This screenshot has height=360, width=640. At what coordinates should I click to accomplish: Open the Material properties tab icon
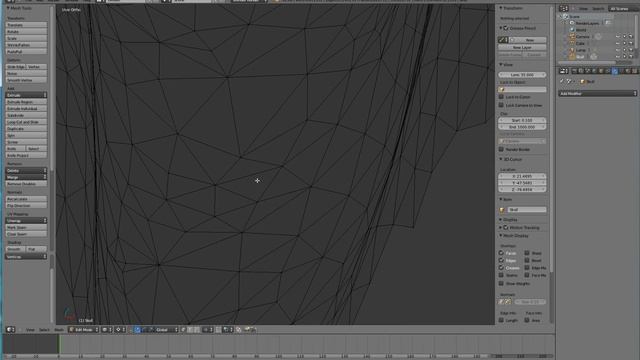[628, 71]
